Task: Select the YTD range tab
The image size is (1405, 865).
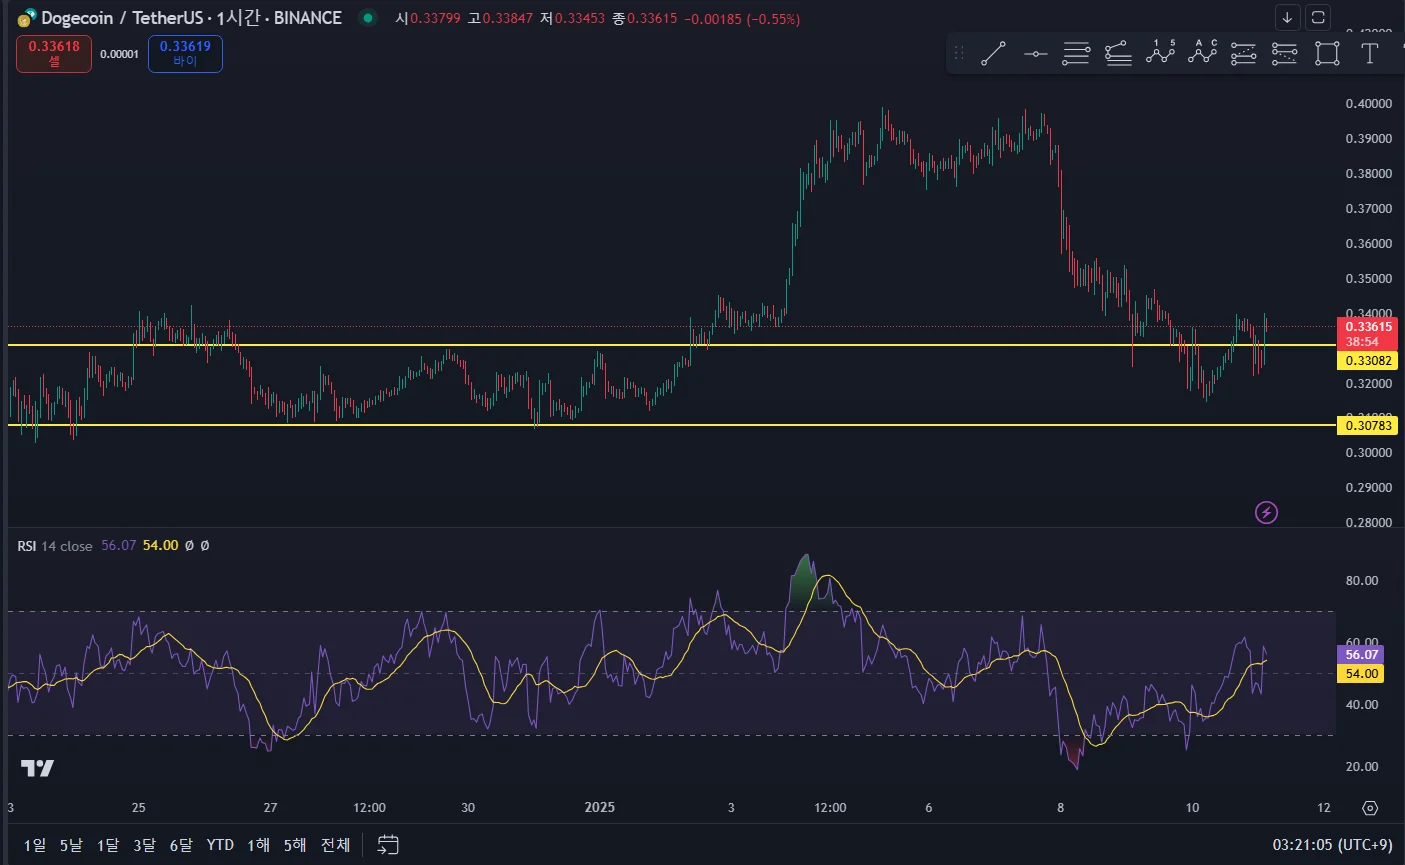Action: point(220,845)
